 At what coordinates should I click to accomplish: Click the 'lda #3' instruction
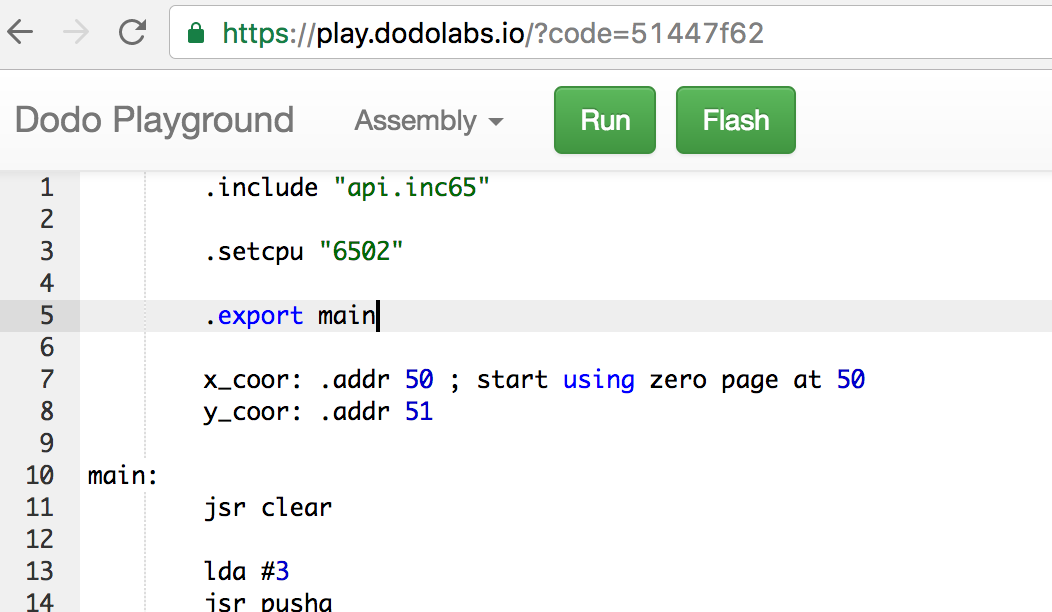pos(246,572)
